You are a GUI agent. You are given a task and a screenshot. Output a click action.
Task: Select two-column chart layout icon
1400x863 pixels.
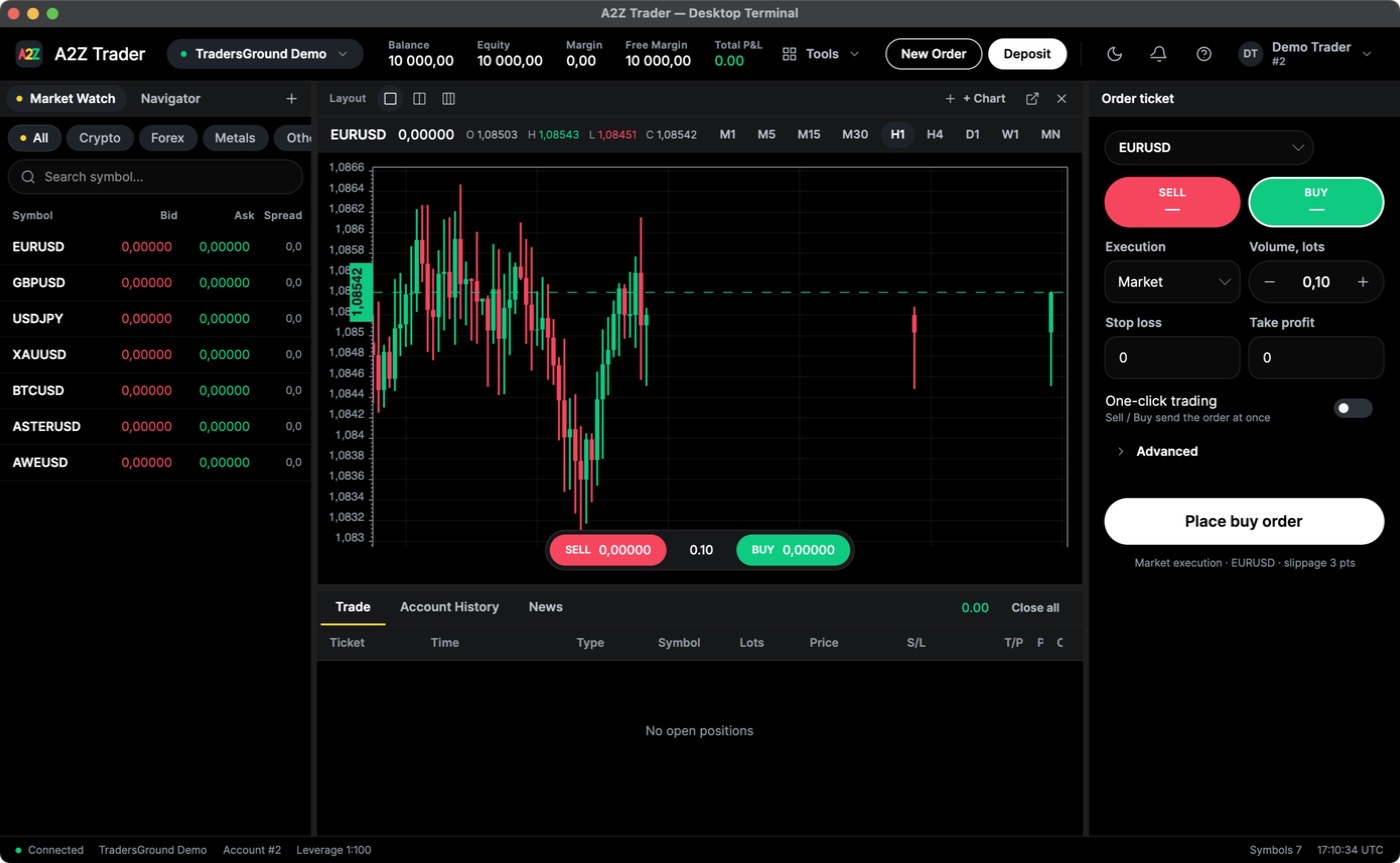pos(419,98)
